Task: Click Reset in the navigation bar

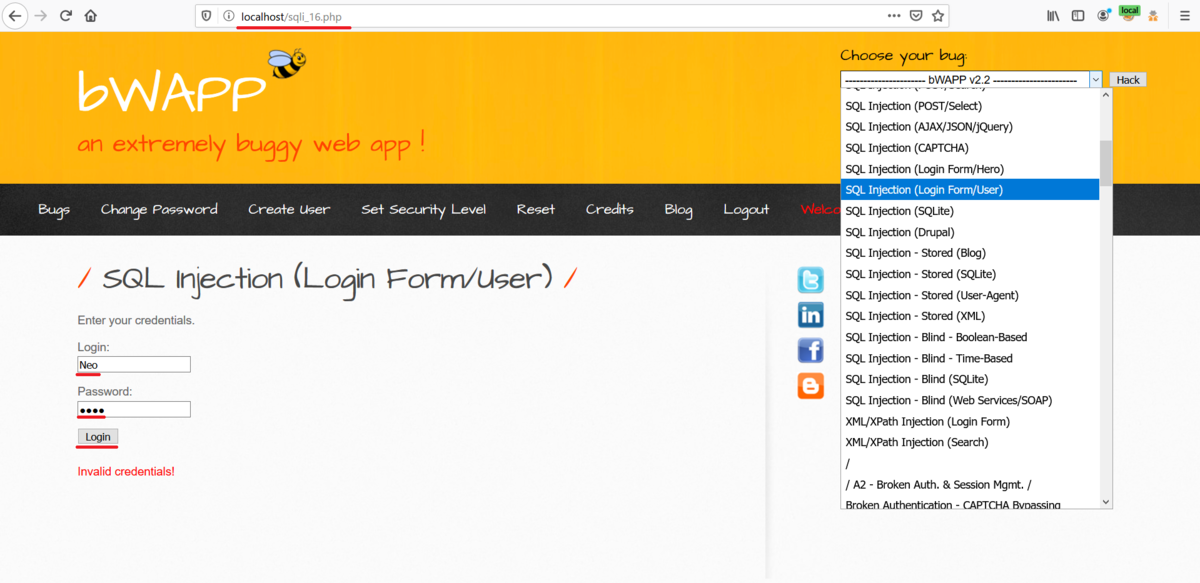Action: tap(536, 210)
